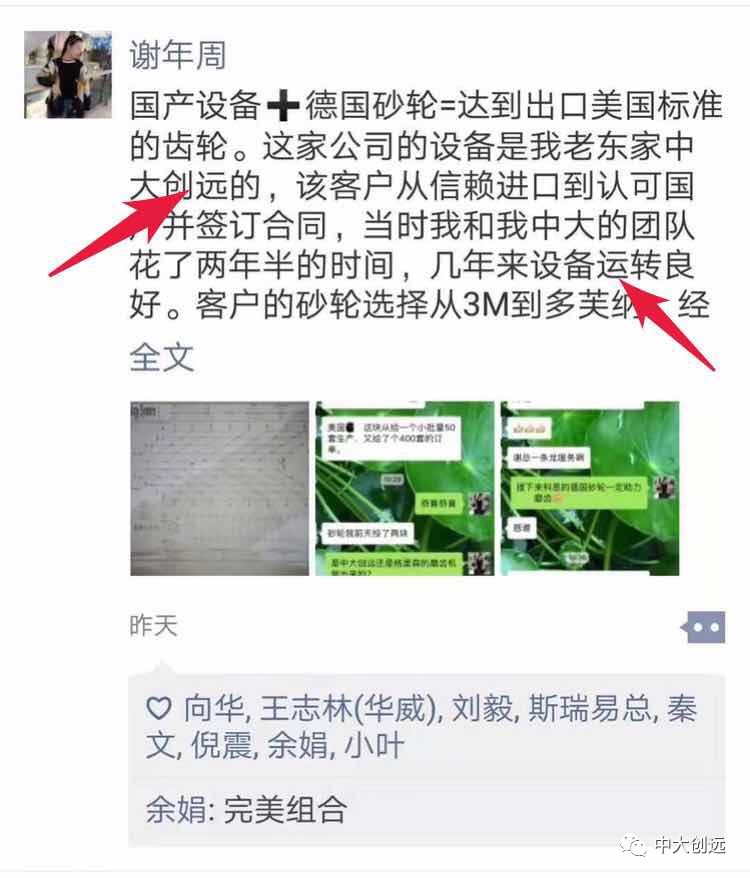Click the 中大创远 watermark text
The height and width of the screenshot is (878, 750).
690,846
